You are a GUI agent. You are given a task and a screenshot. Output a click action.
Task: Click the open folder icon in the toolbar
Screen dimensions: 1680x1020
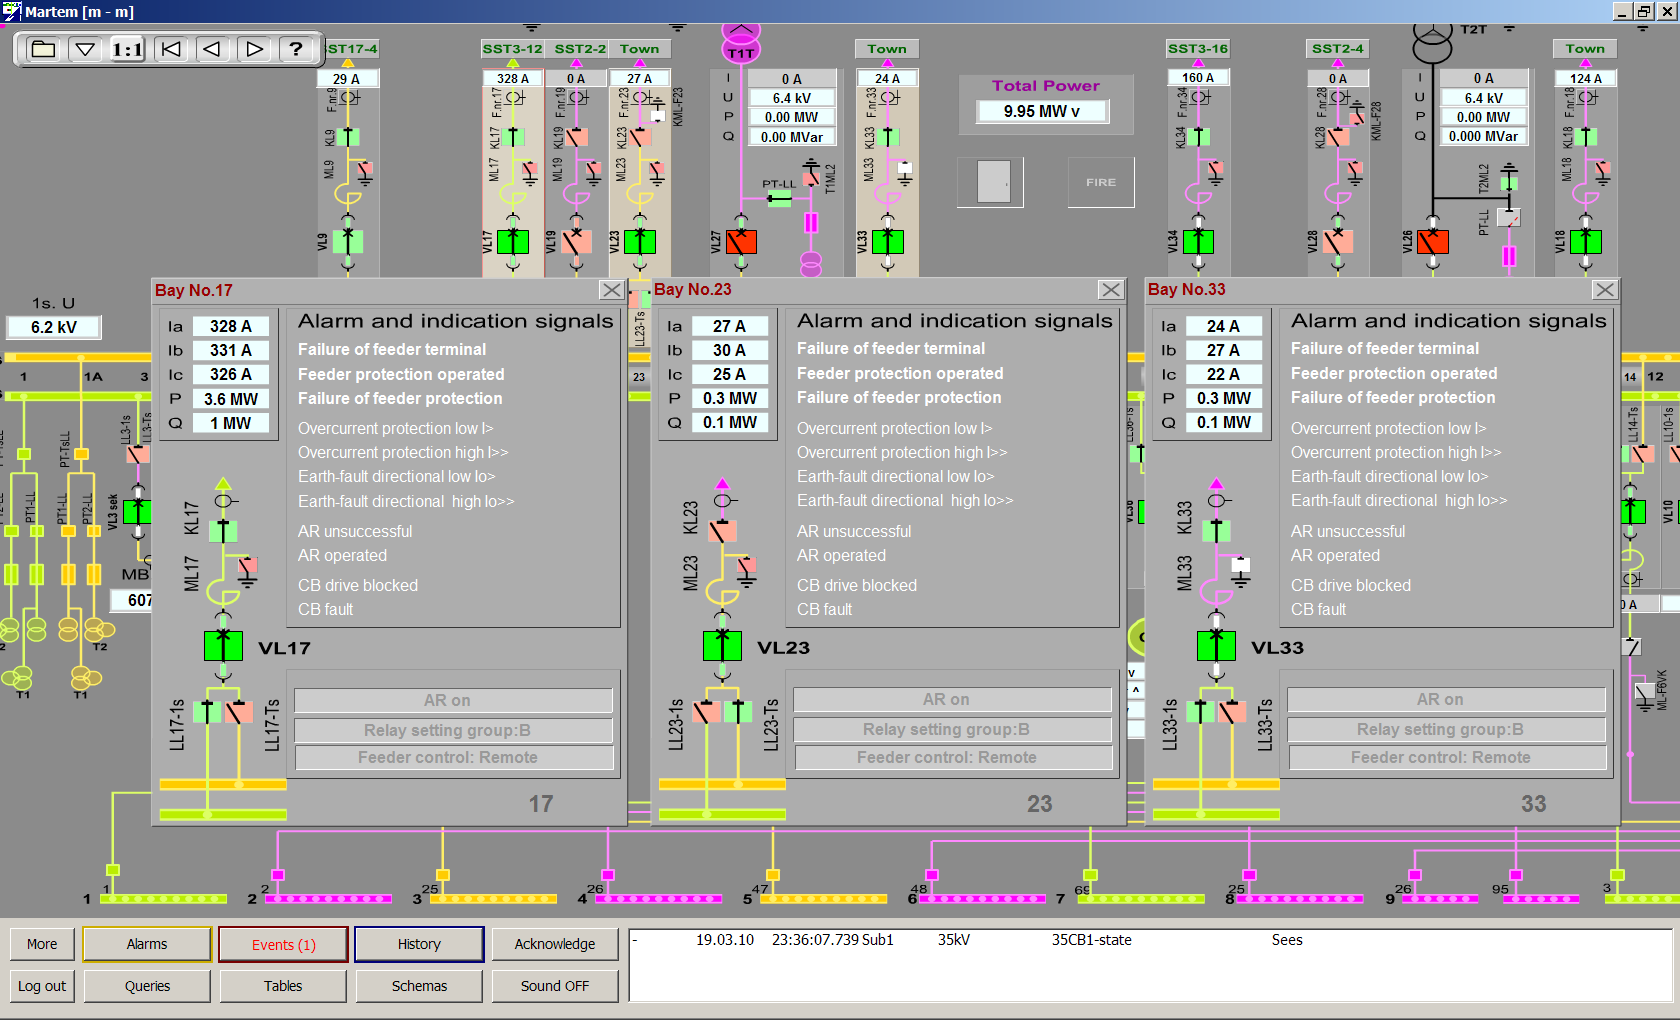(43, 49)
